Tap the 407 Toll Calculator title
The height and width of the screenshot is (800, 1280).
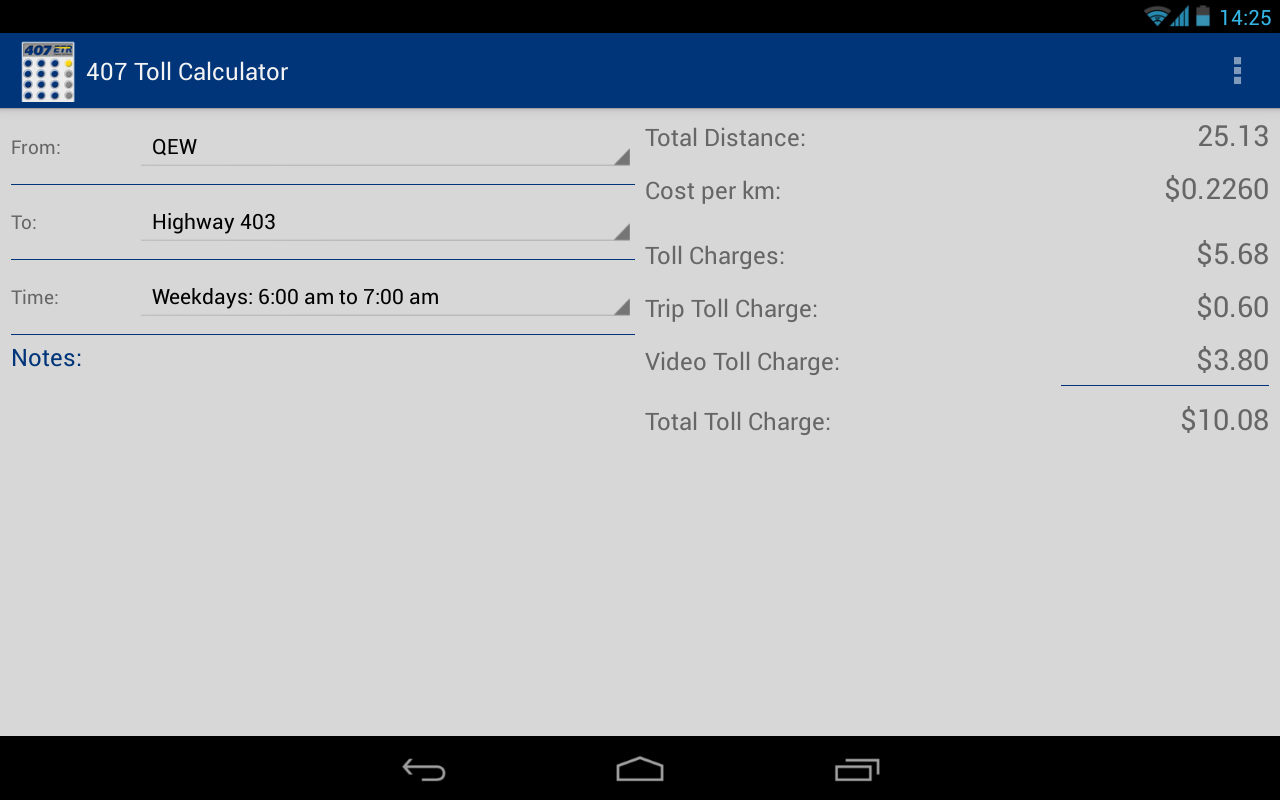pos(187,72)
